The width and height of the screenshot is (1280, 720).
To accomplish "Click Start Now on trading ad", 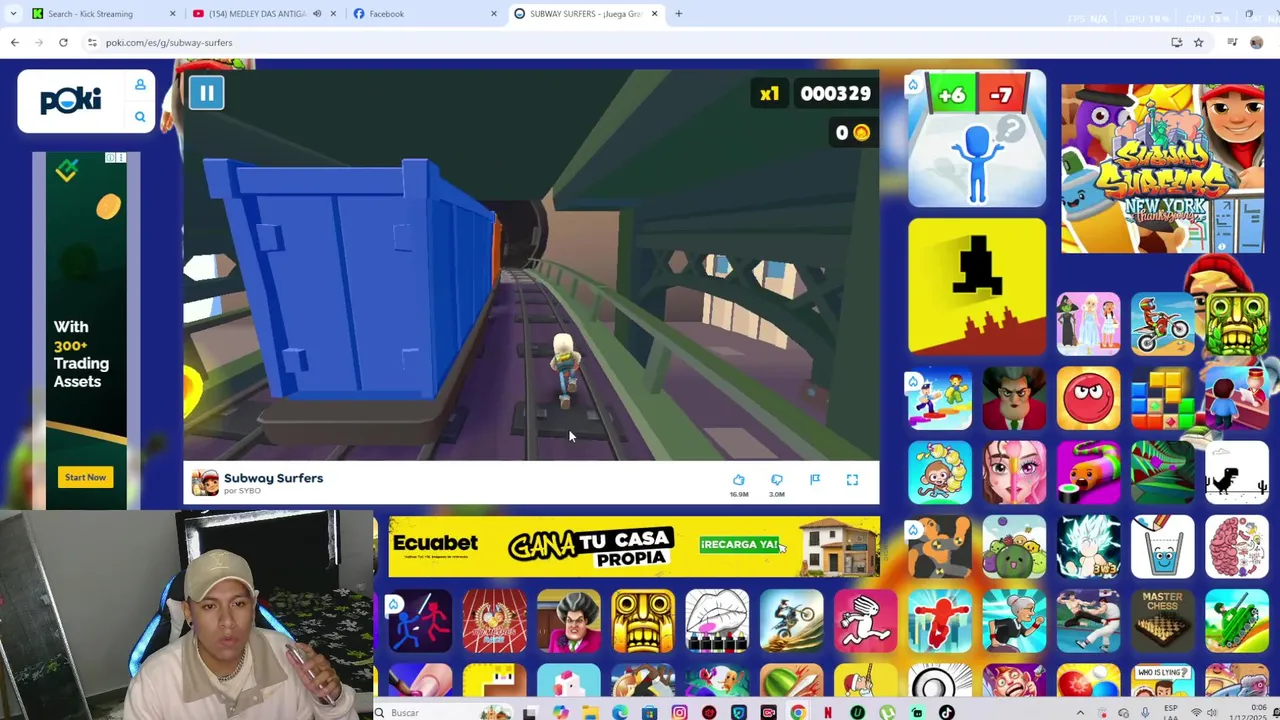I will 85,477.
